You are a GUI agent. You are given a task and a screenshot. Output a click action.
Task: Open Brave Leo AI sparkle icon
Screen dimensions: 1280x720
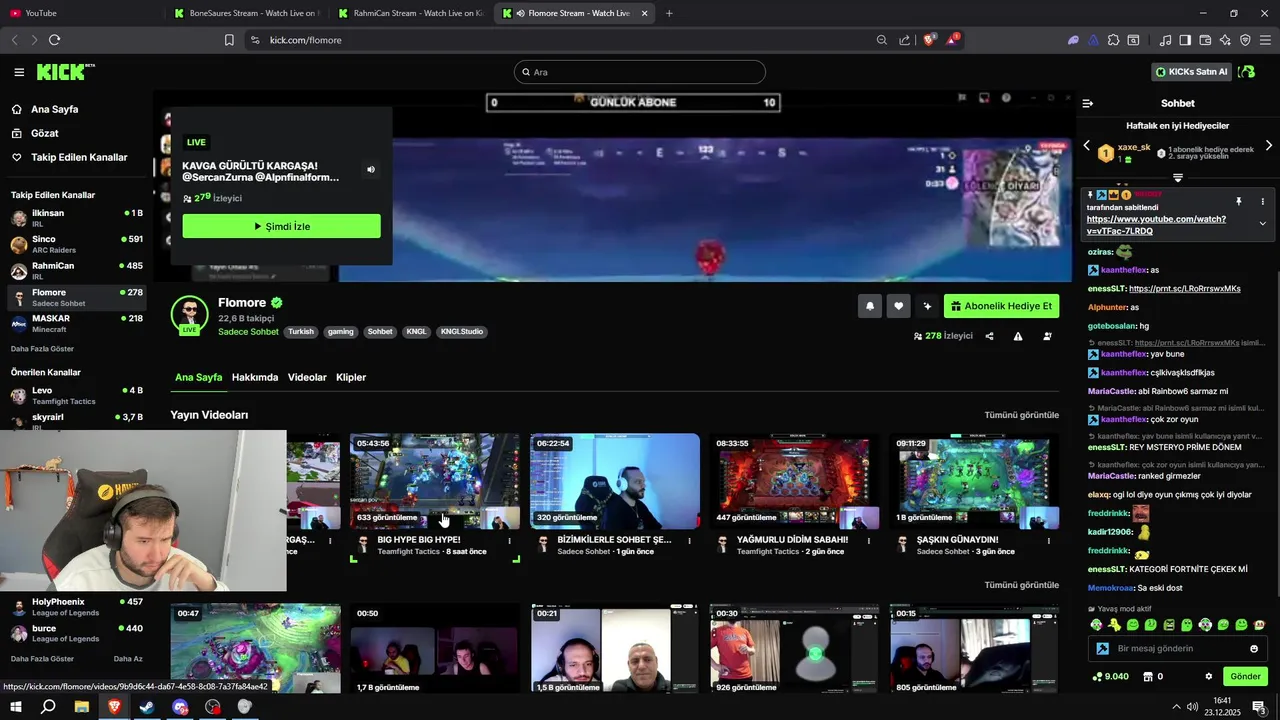point(1225,40)
